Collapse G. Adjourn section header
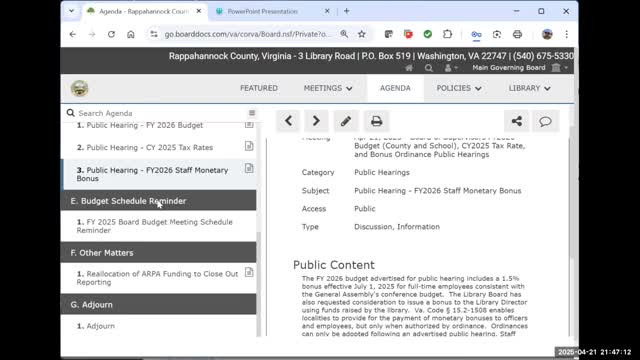This screenshot has width=640, height=360. tap(158, 304)
